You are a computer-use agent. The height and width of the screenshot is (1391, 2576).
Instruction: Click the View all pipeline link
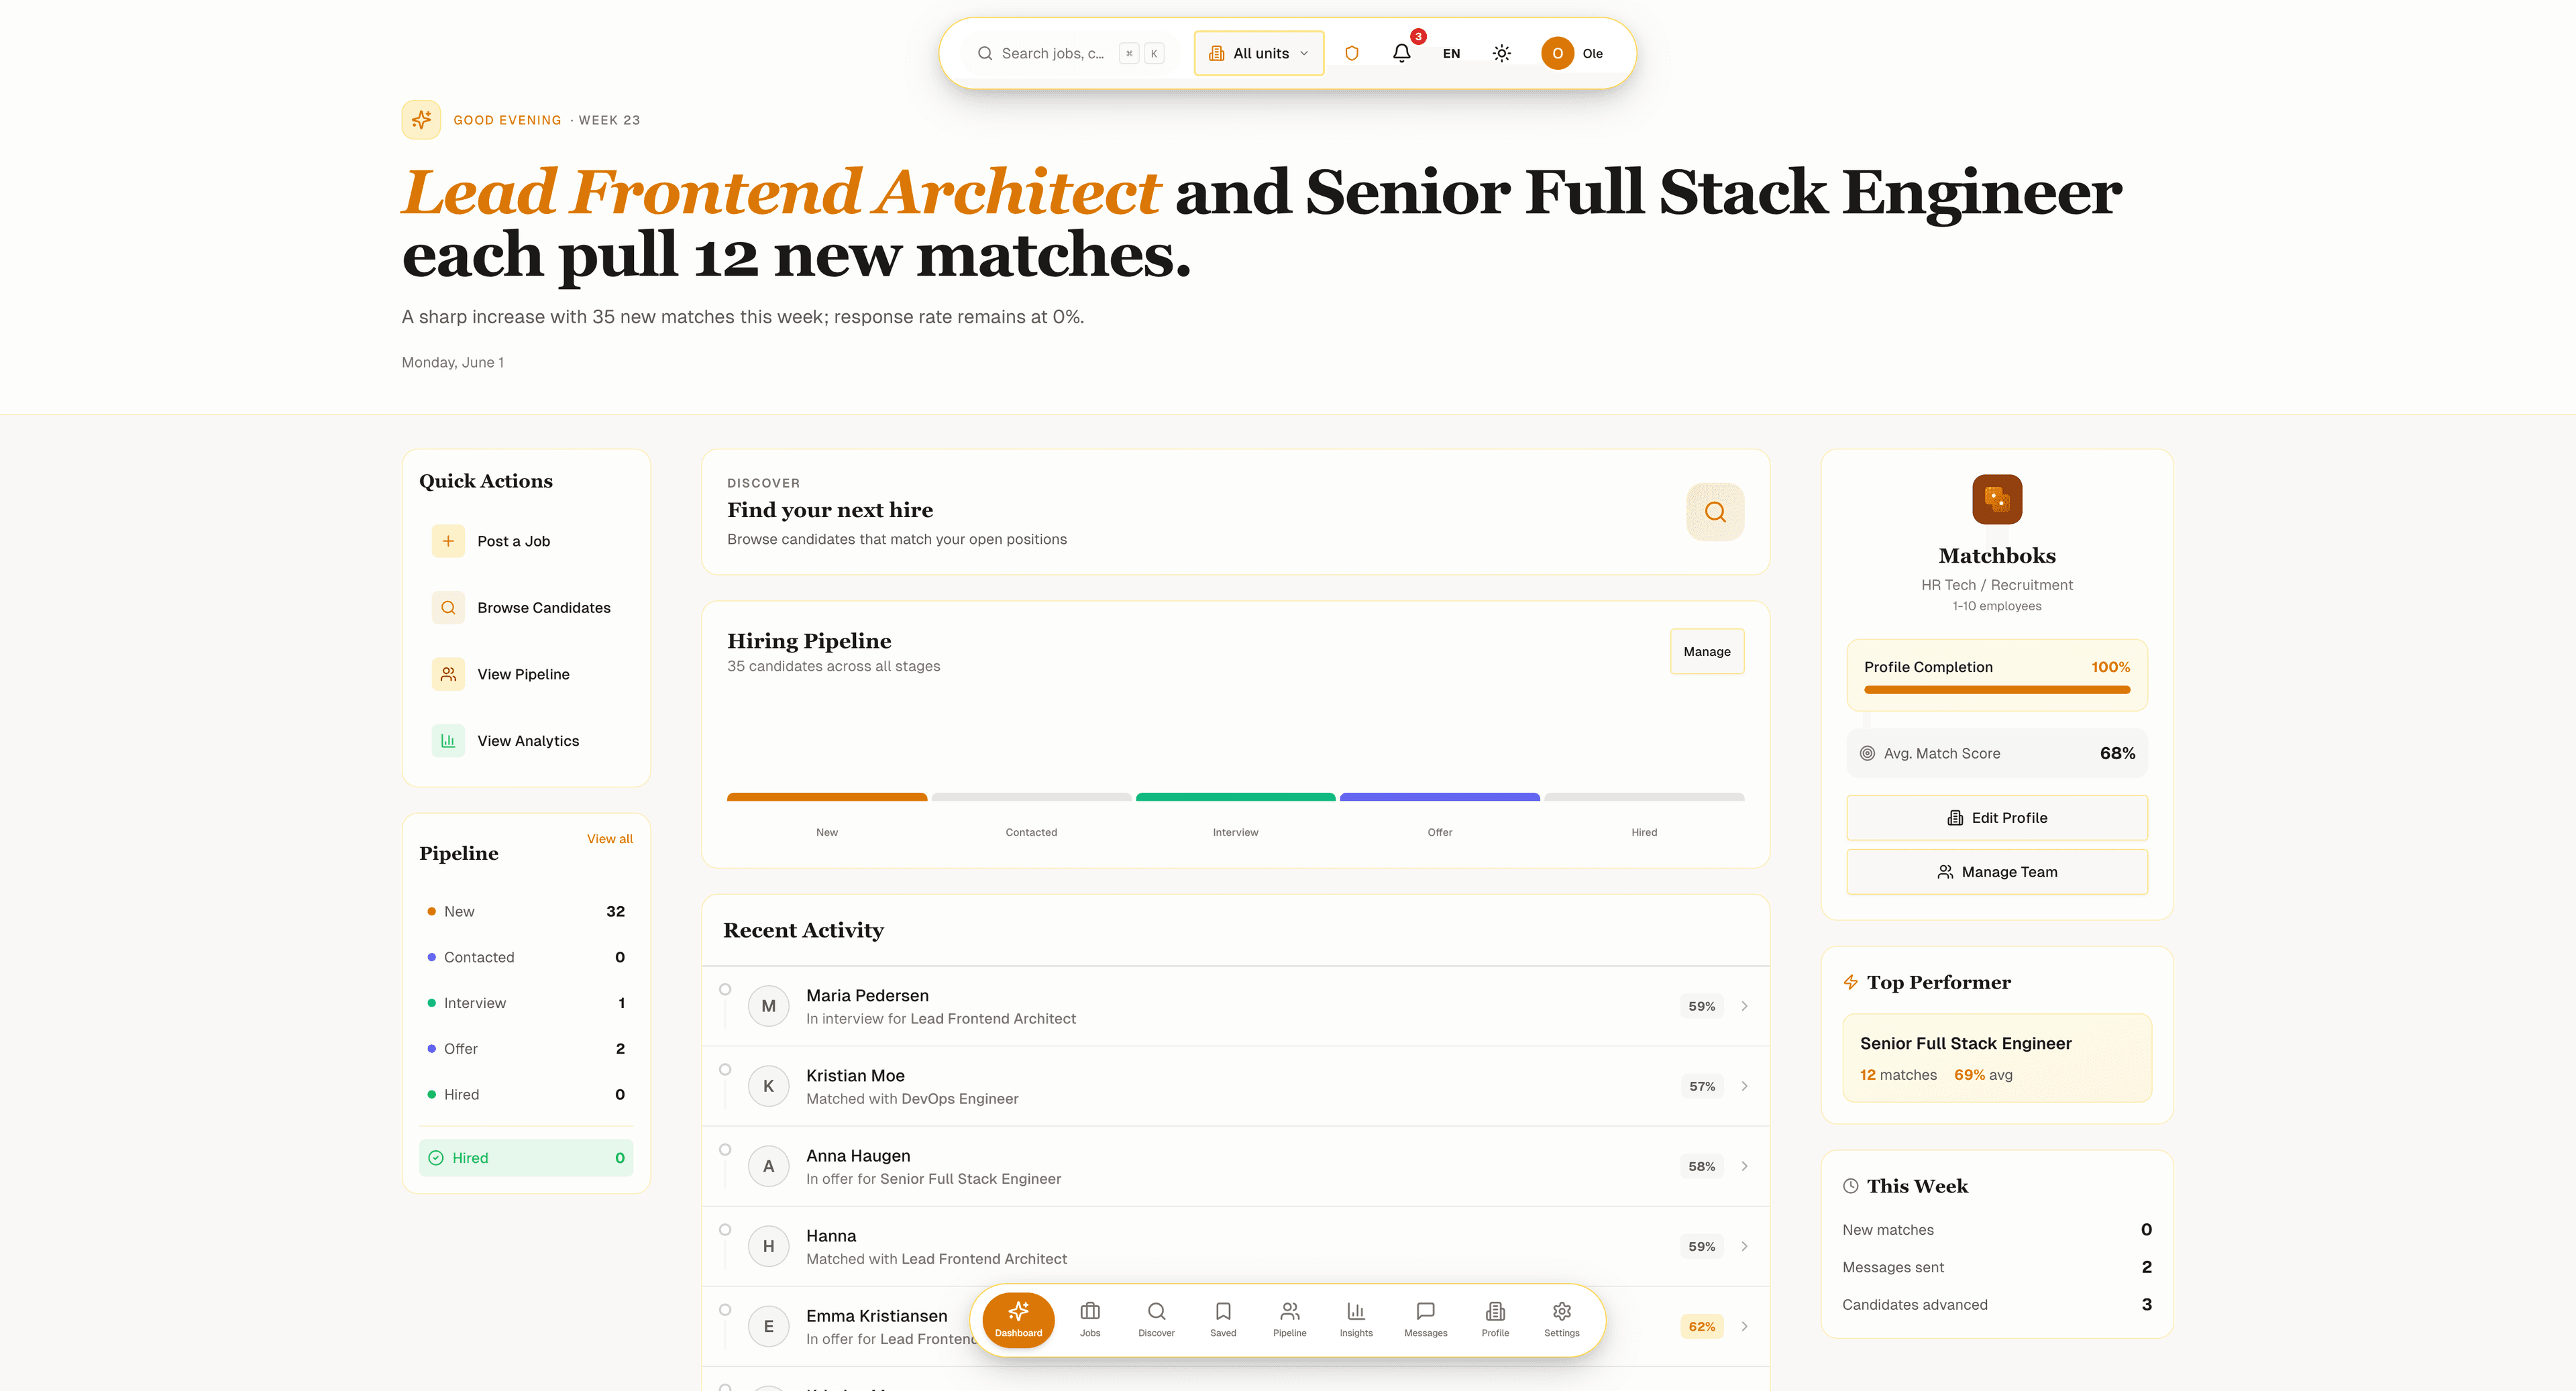click(609, 839)
